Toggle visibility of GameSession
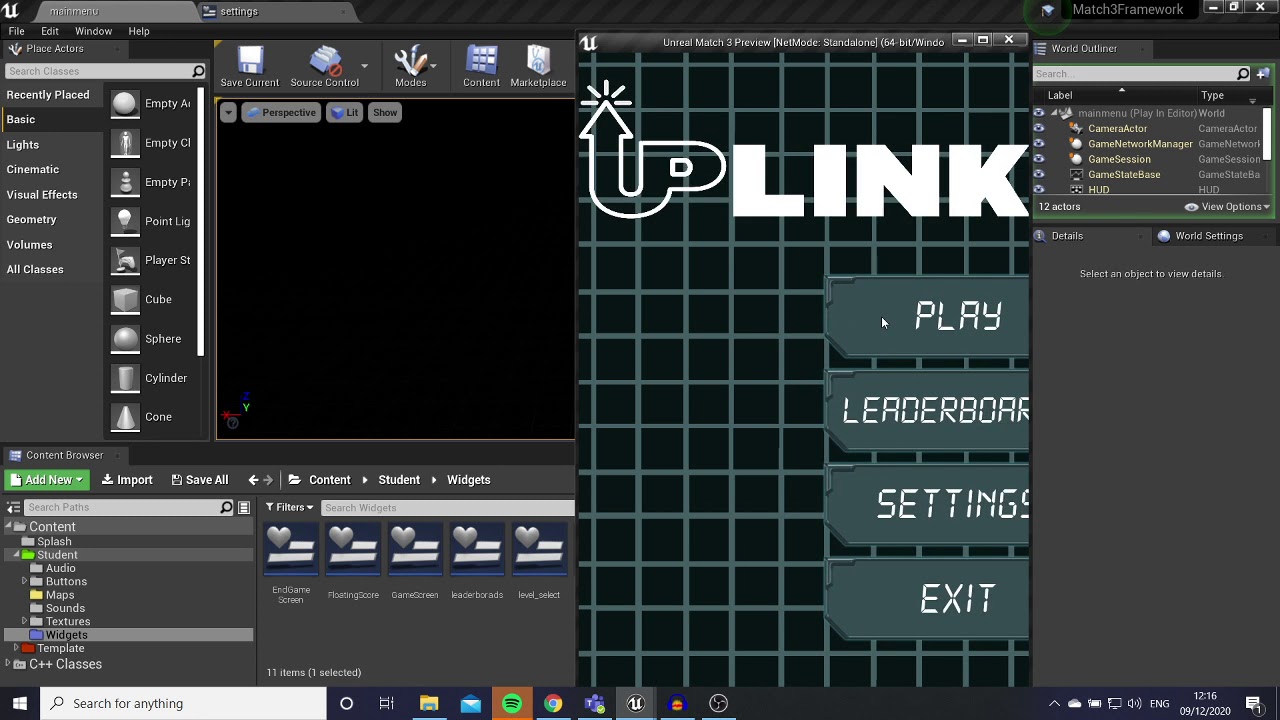Viewport: 1280px width, 720px height. click(x=1039, y=159)
